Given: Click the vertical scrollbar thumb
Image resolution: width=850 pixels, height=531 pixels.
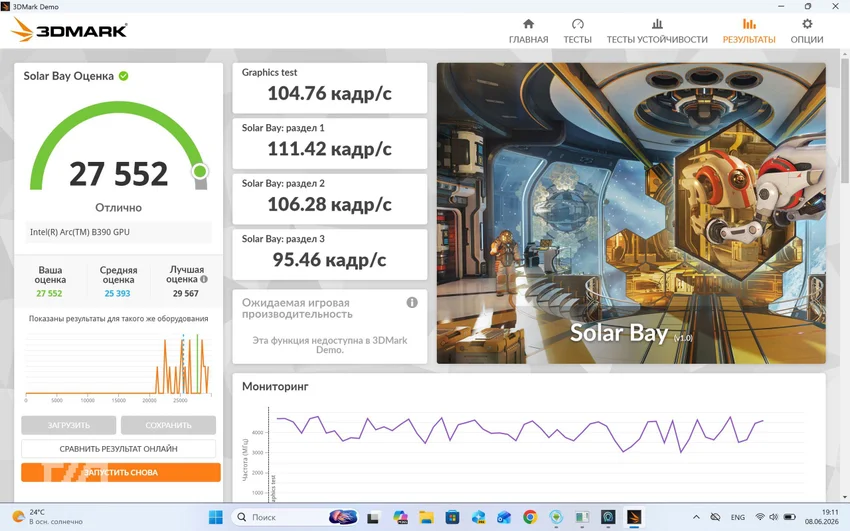Looking at the screenshot, I should coord(845,119).
